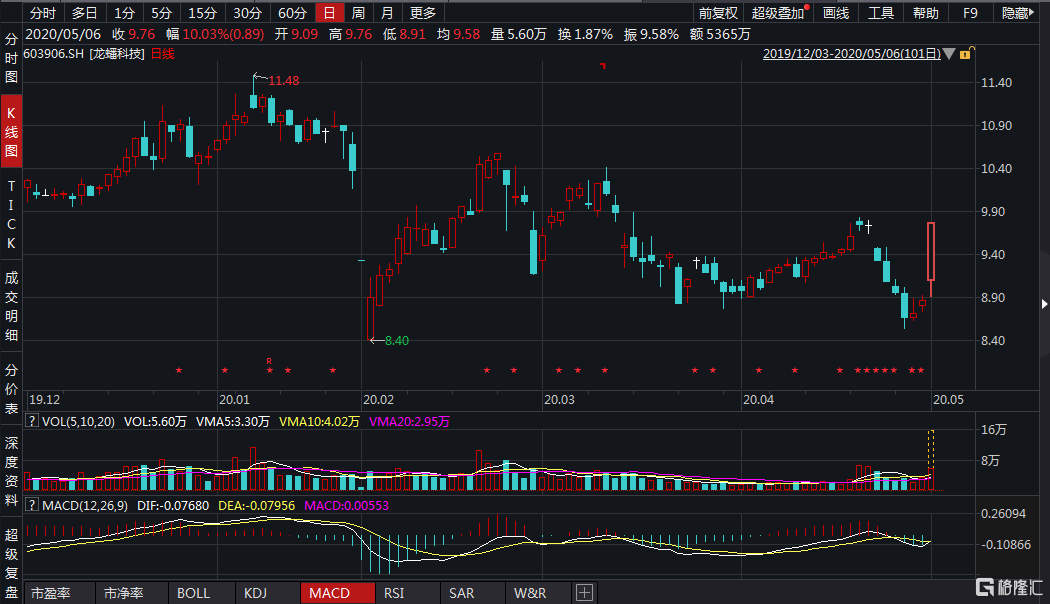This screenshot has width=1050, height=604.
Task: Click VOL(5,10,20) indicator title
Action: (x=78, y=421)
